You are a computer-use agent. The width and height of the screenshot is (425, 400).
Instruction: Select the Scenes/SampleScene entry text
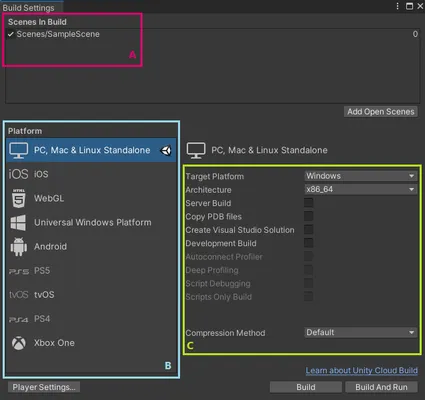pyautogui.click(x=58, y=34)
